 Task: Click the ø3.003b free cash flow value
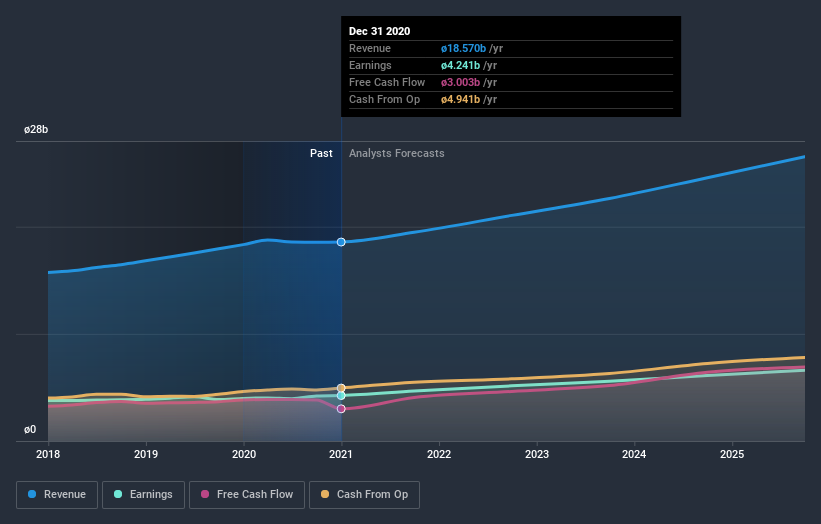tap(460, 83)
